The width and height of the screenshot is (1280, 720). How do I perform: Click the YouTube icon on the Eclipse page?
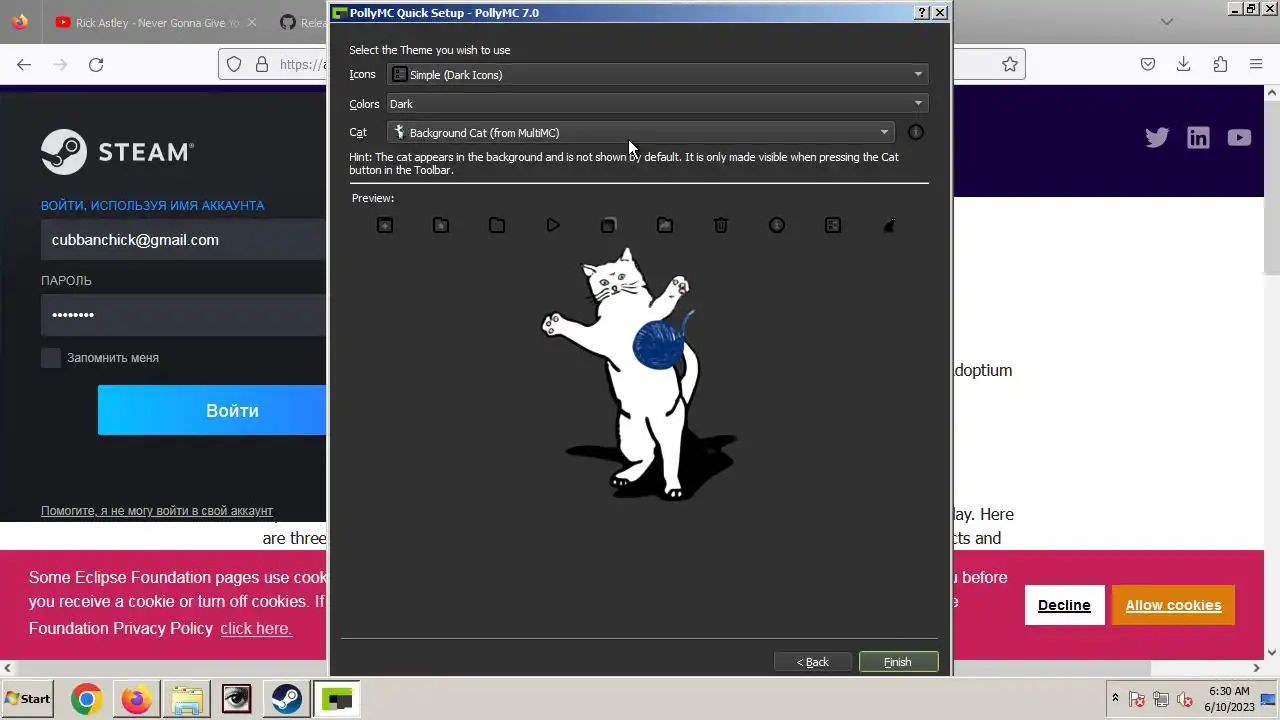[1239, 138]
